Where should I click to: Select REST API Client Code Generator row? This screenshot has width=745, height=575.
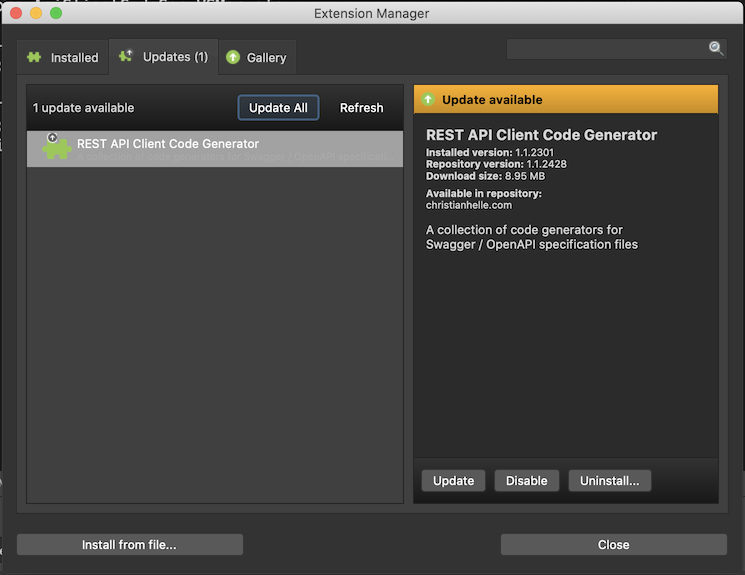[x=215, y=149]
